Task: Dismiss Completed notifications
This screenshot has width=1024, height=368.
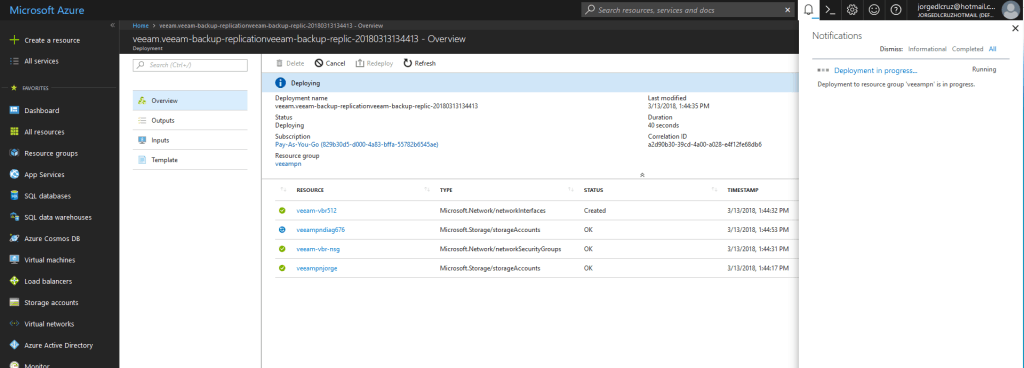Action: coord(967,49)
